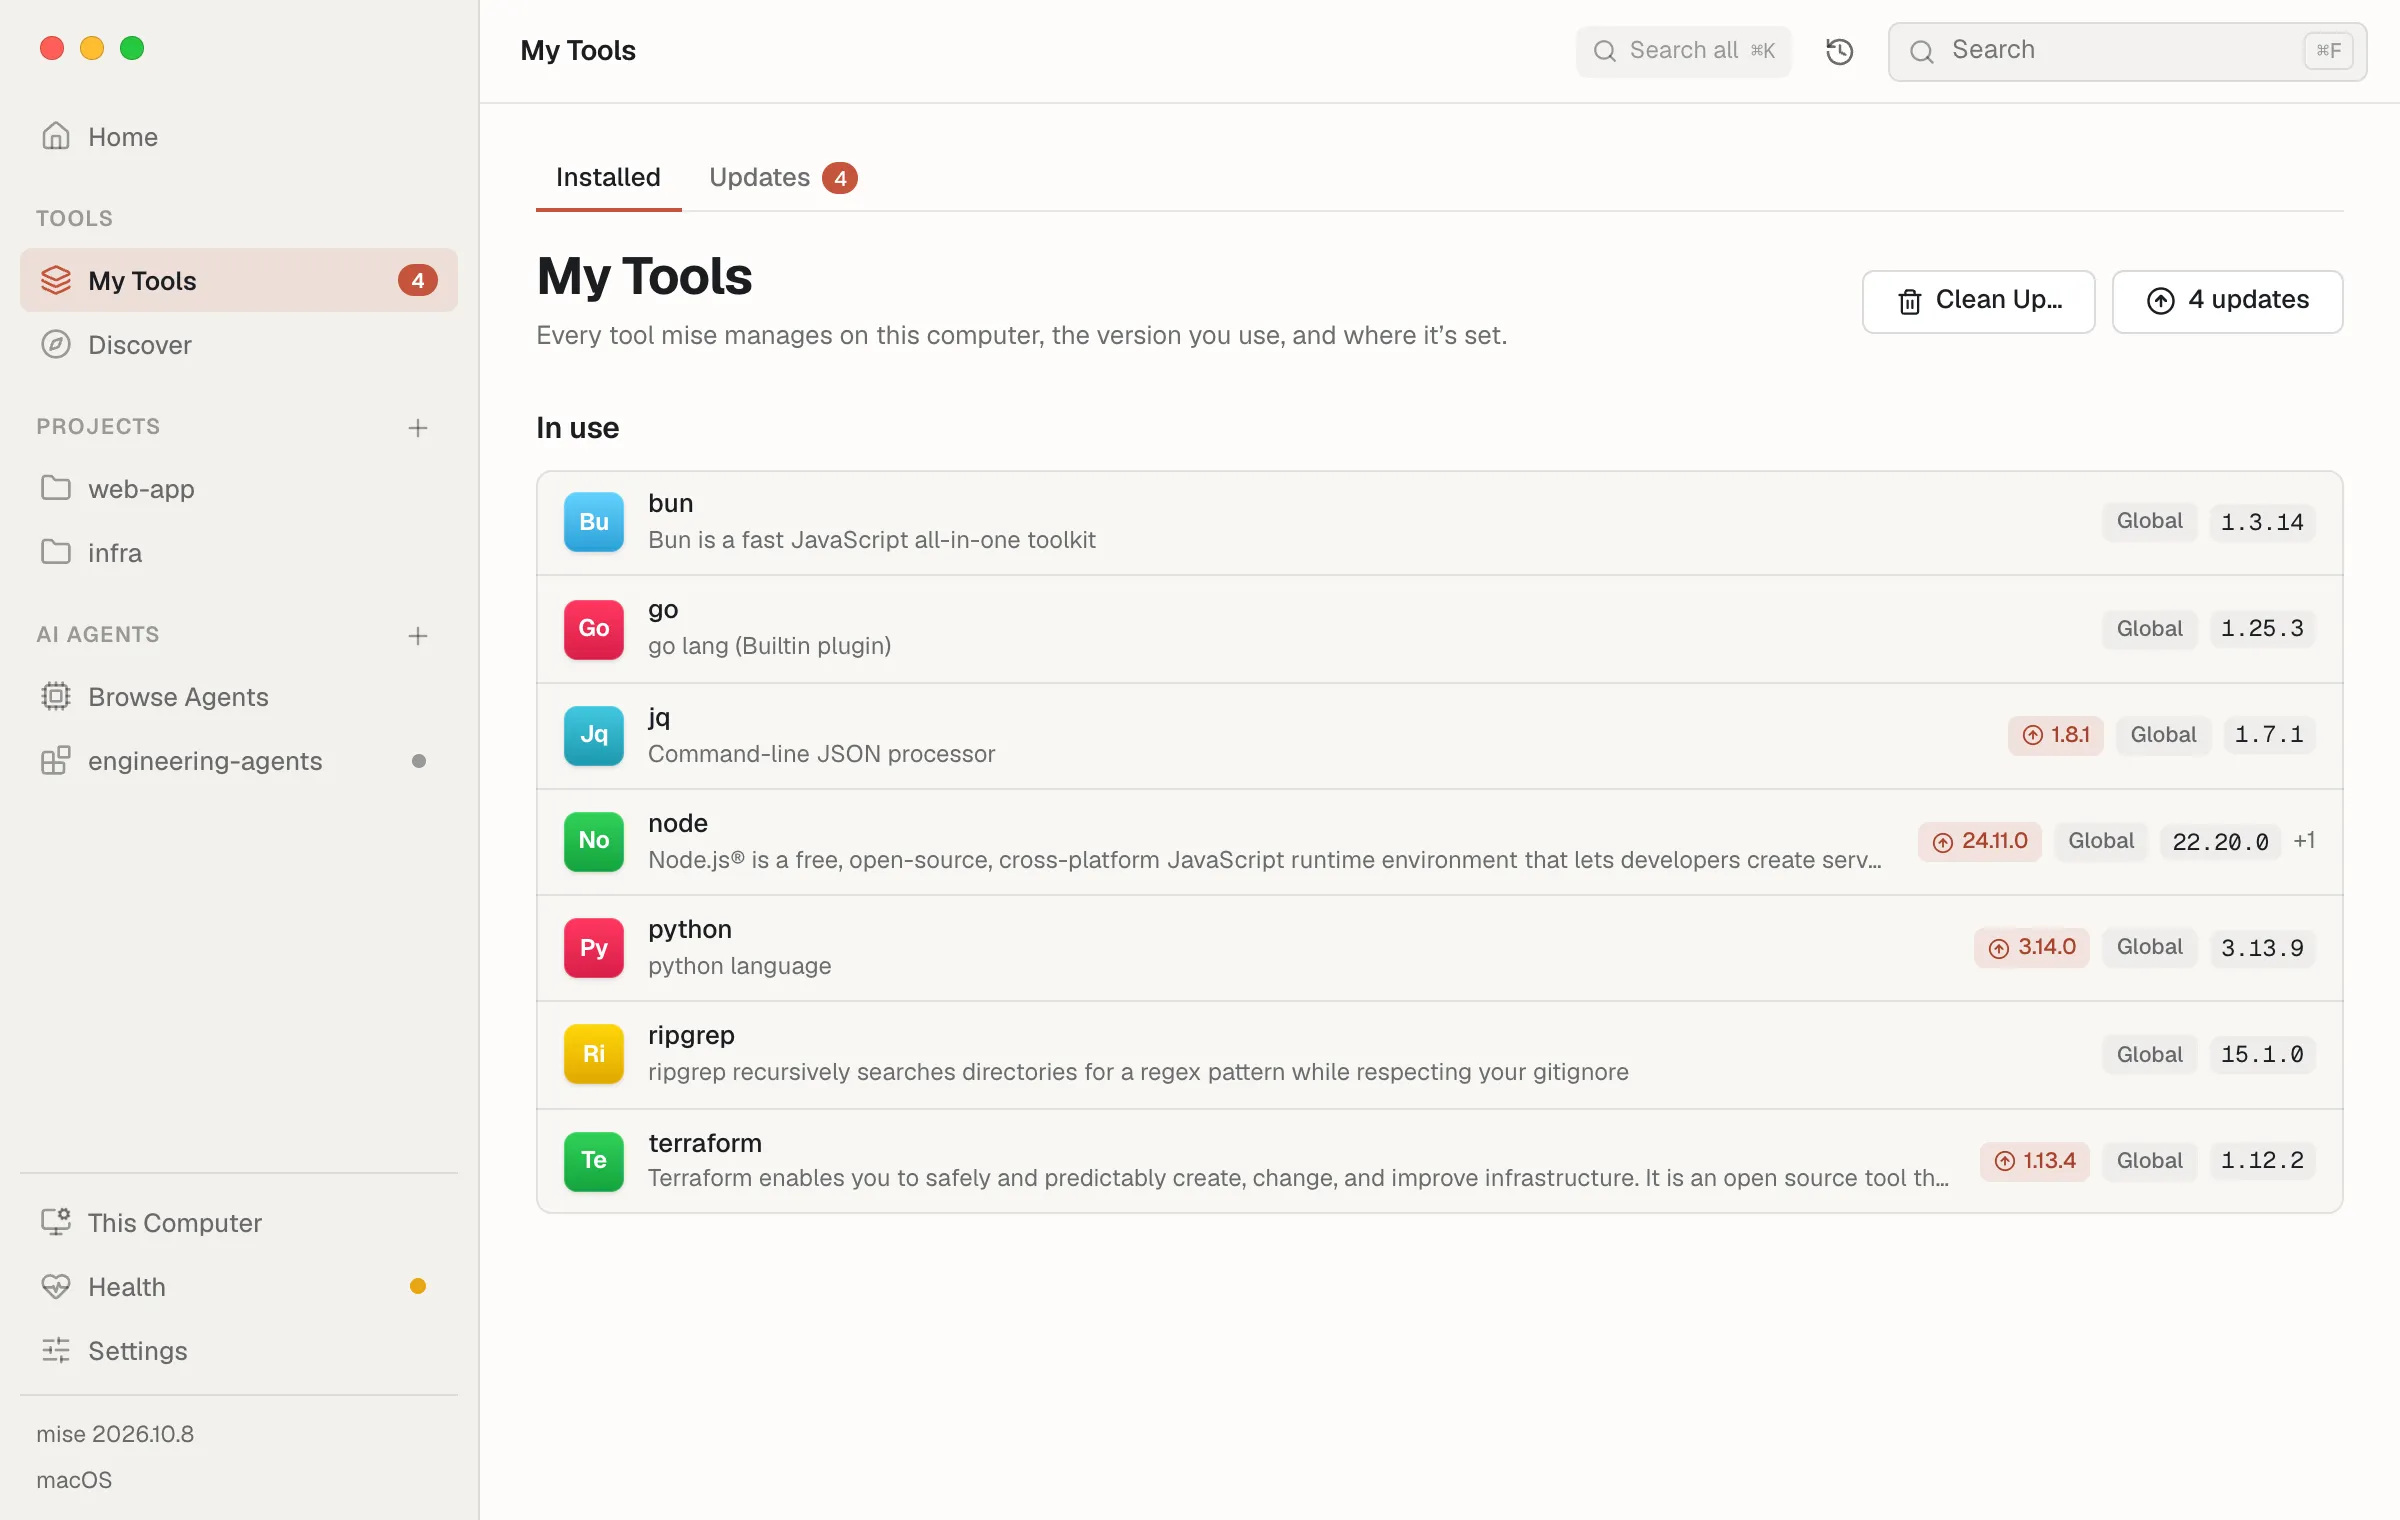Viewport: 2400px width, 1520px height.
Task: Go to Home in sidebar
Action: click(239, 137)
